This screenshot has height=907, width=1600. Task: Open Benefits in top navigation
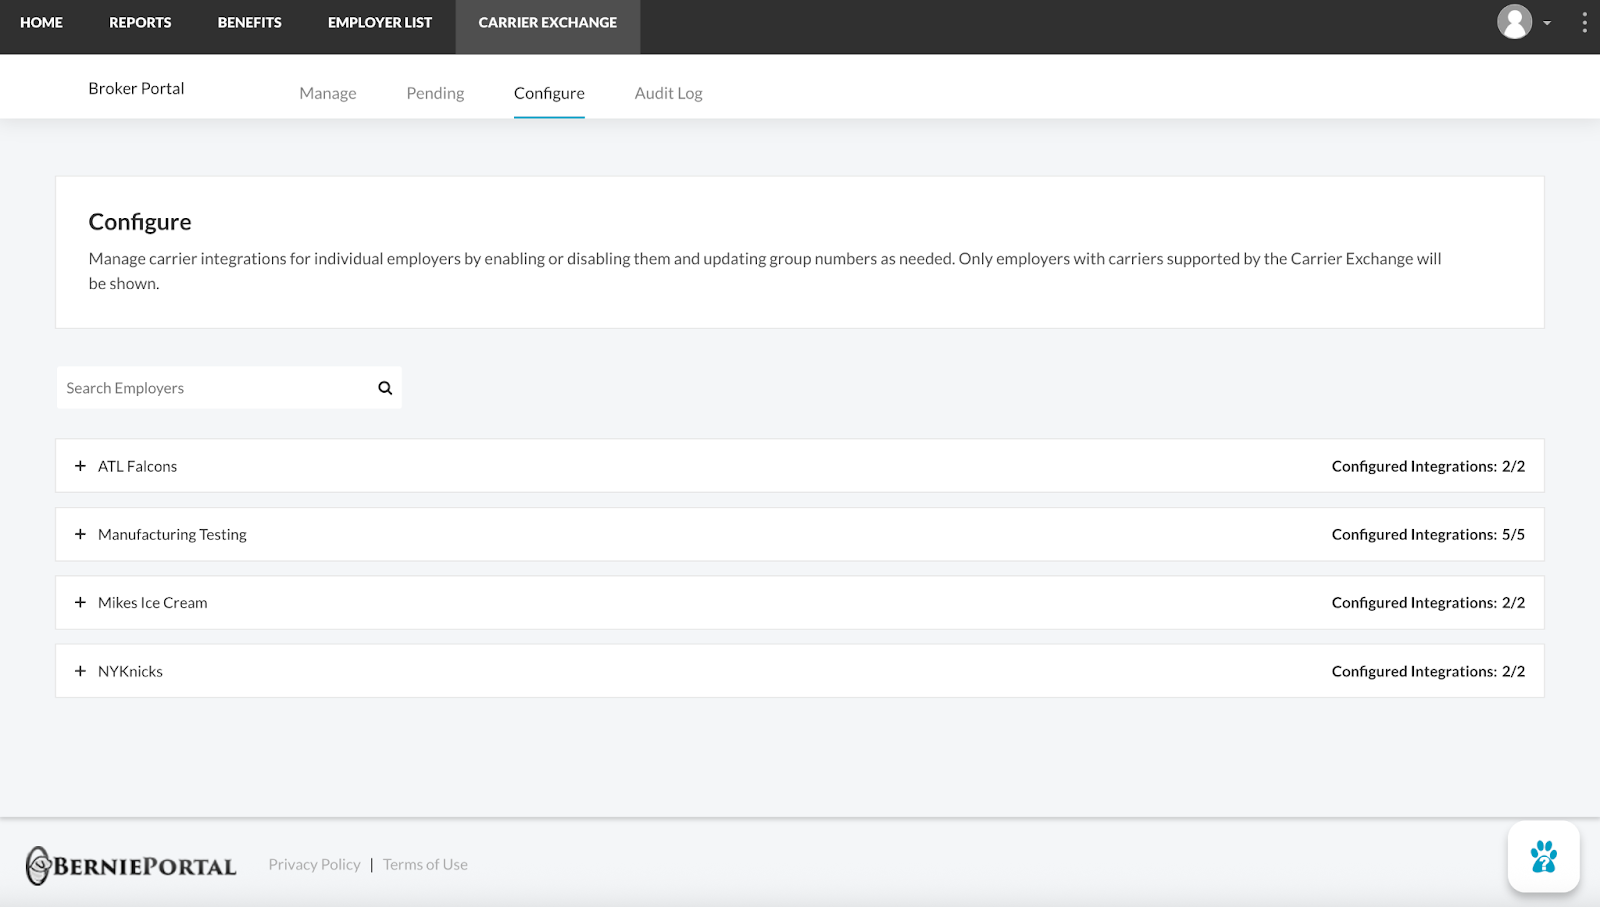coord(249,22)
